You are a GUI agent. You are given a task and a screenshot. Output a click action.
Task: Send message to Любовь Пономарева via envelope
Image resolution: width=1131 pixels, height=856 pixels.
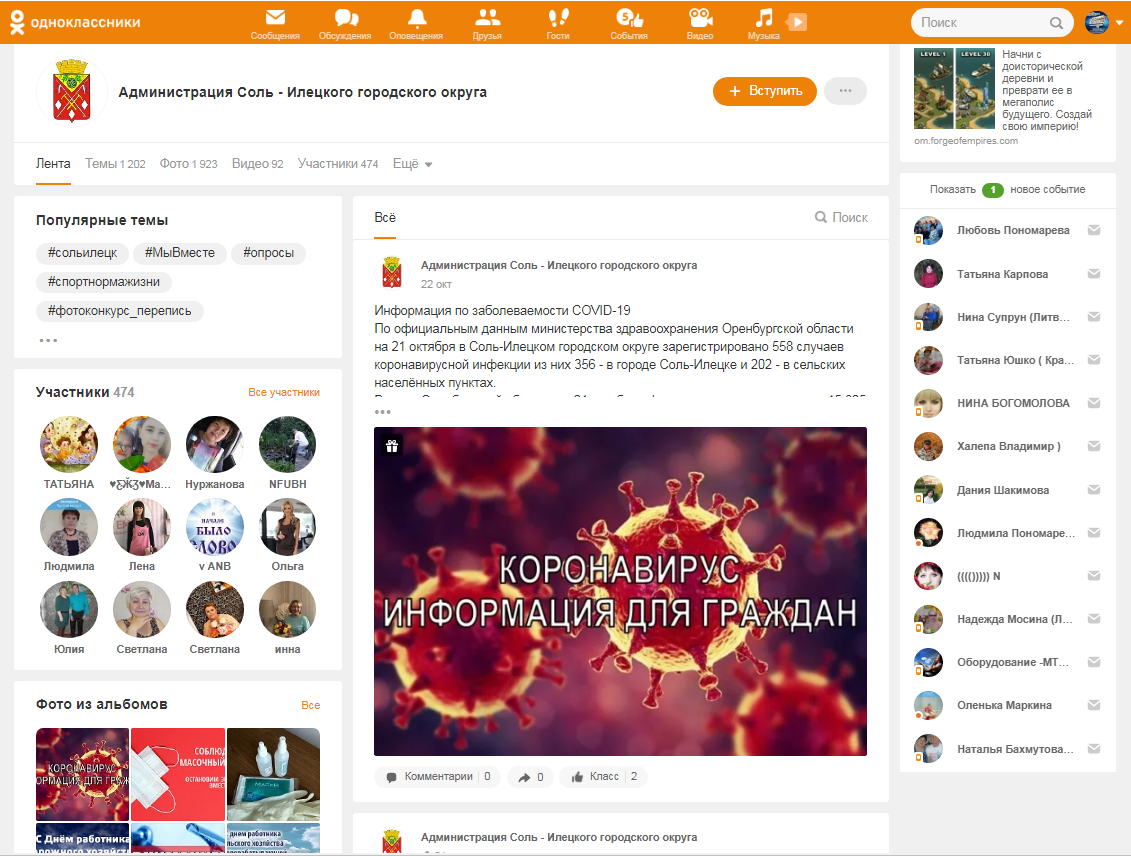1094,230
